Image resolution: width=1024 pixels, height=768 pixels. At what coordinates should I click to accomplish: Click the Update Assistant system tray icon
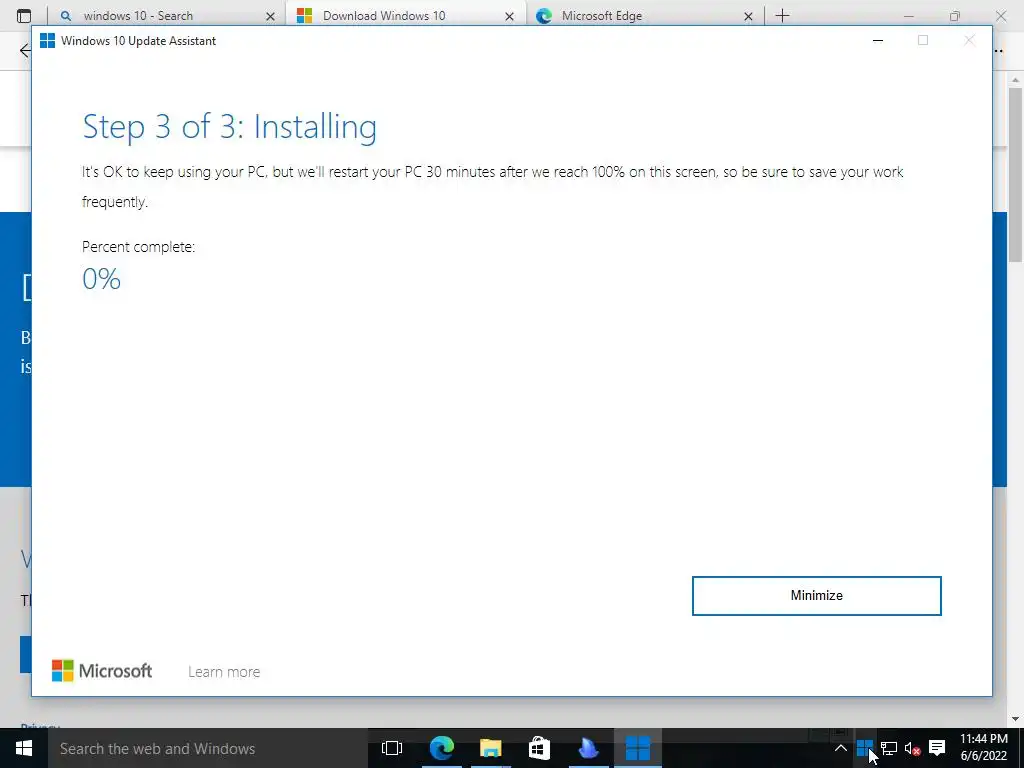pos(865,747)
